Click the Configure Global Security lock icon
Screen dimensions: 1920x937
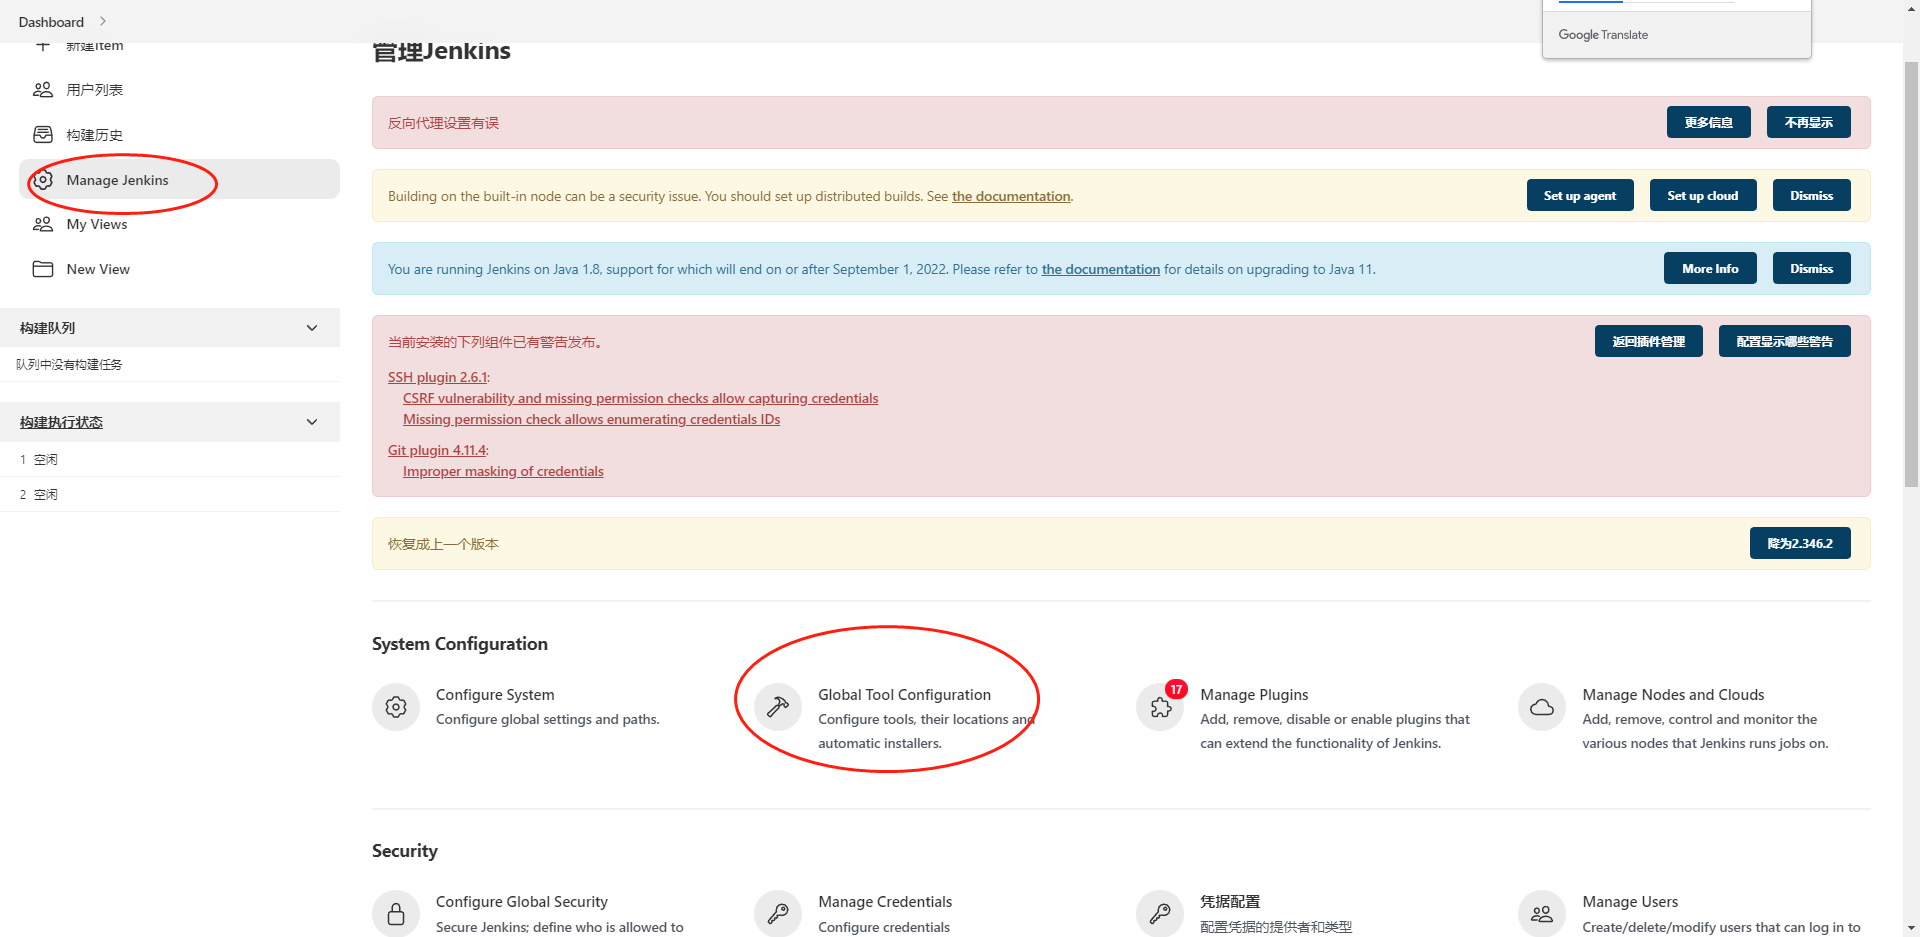[x=396, y=913]
